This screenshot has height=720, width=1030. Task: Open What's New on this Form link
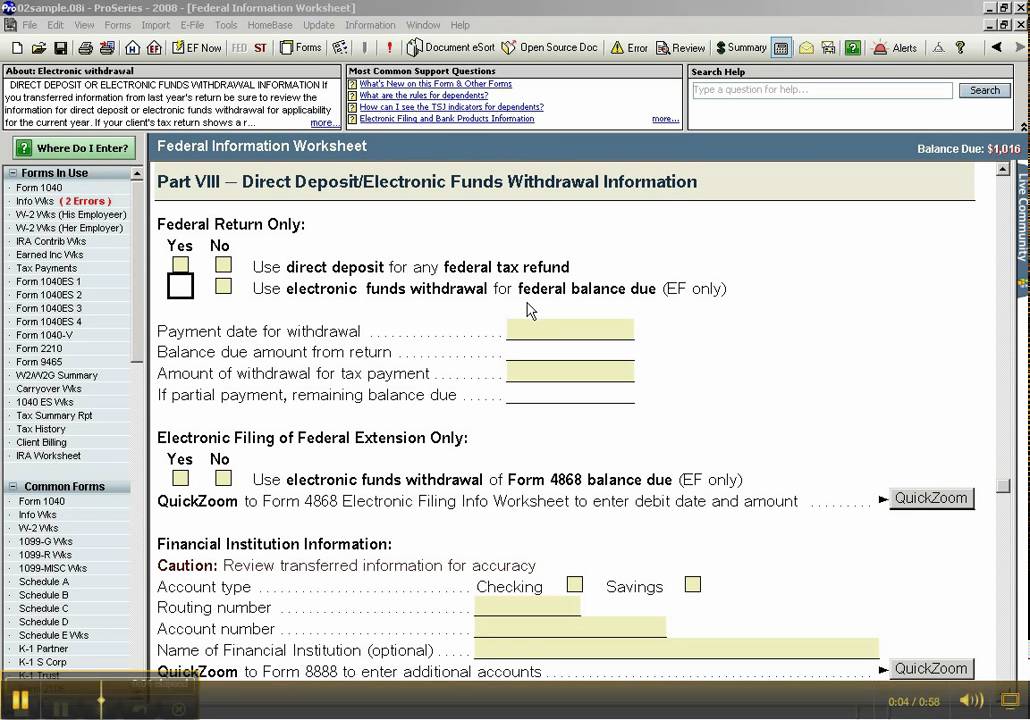436,84
